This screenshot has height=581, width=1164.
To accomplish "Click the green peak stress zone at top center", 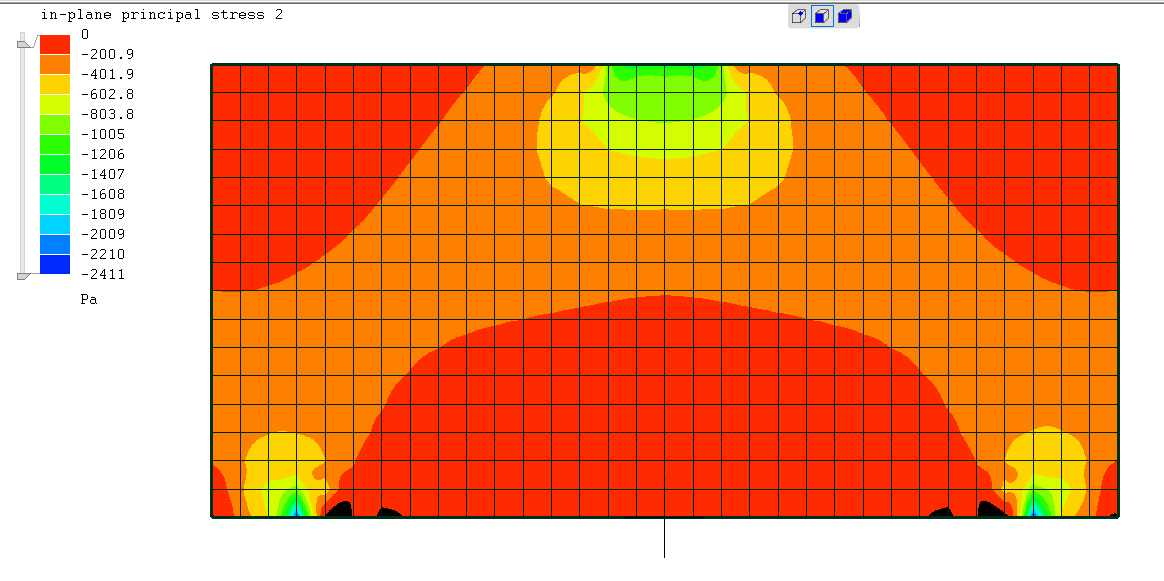I will [664, 91].
